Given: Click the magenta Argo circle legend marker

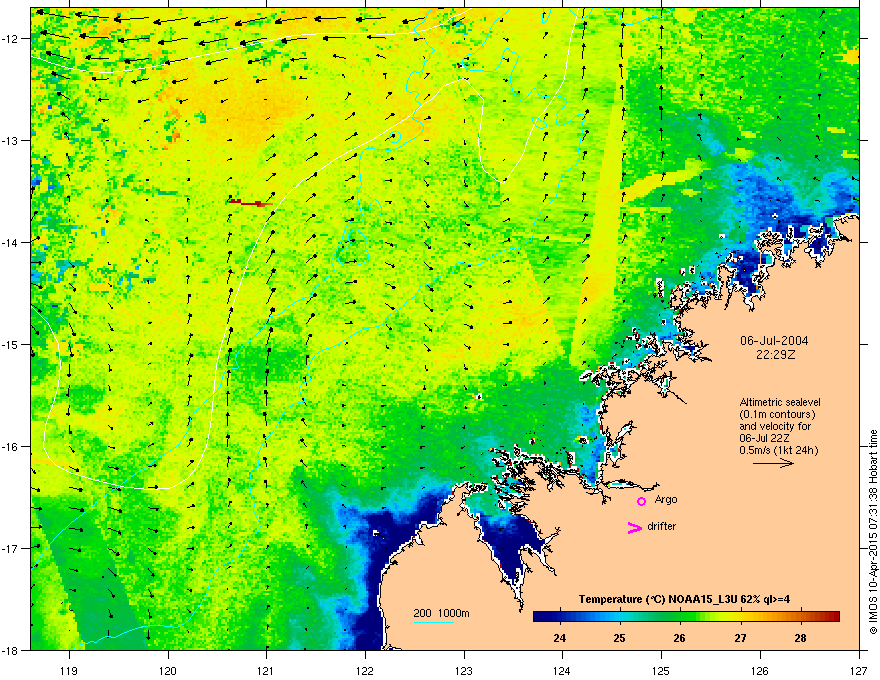Looking at the screenshot, I should [x=641, y=501].
